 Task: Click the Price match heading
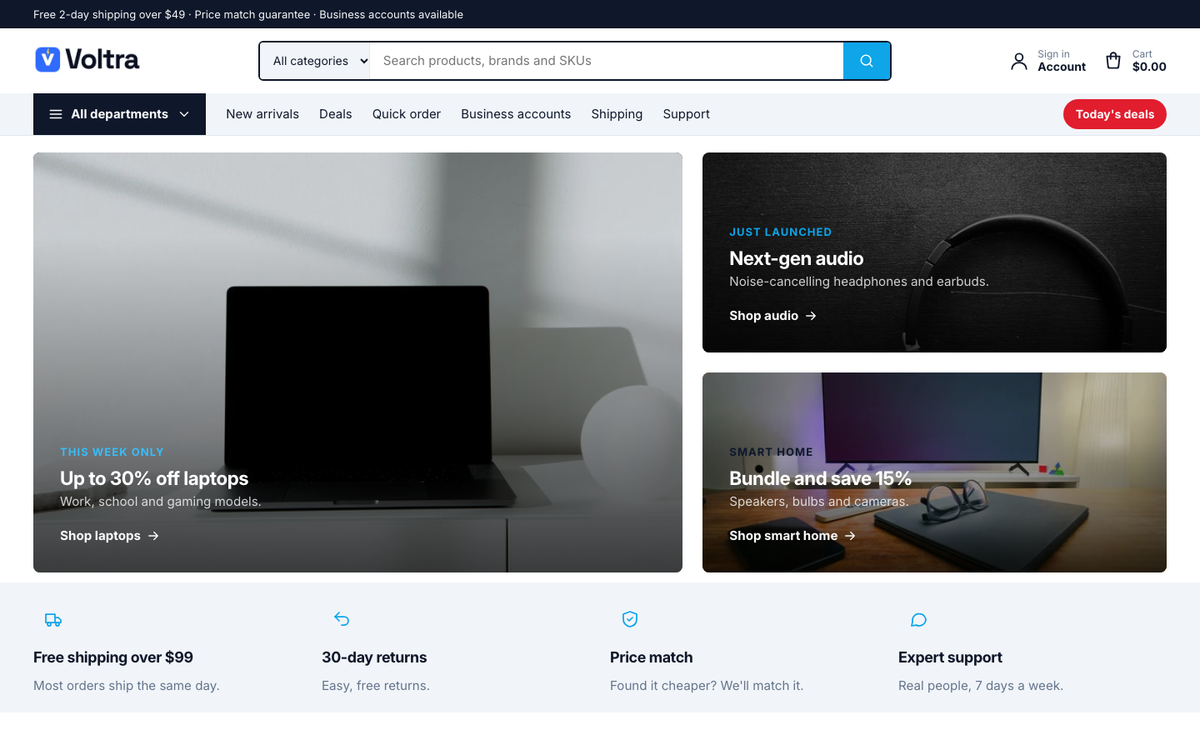click(x=651, y=657)
